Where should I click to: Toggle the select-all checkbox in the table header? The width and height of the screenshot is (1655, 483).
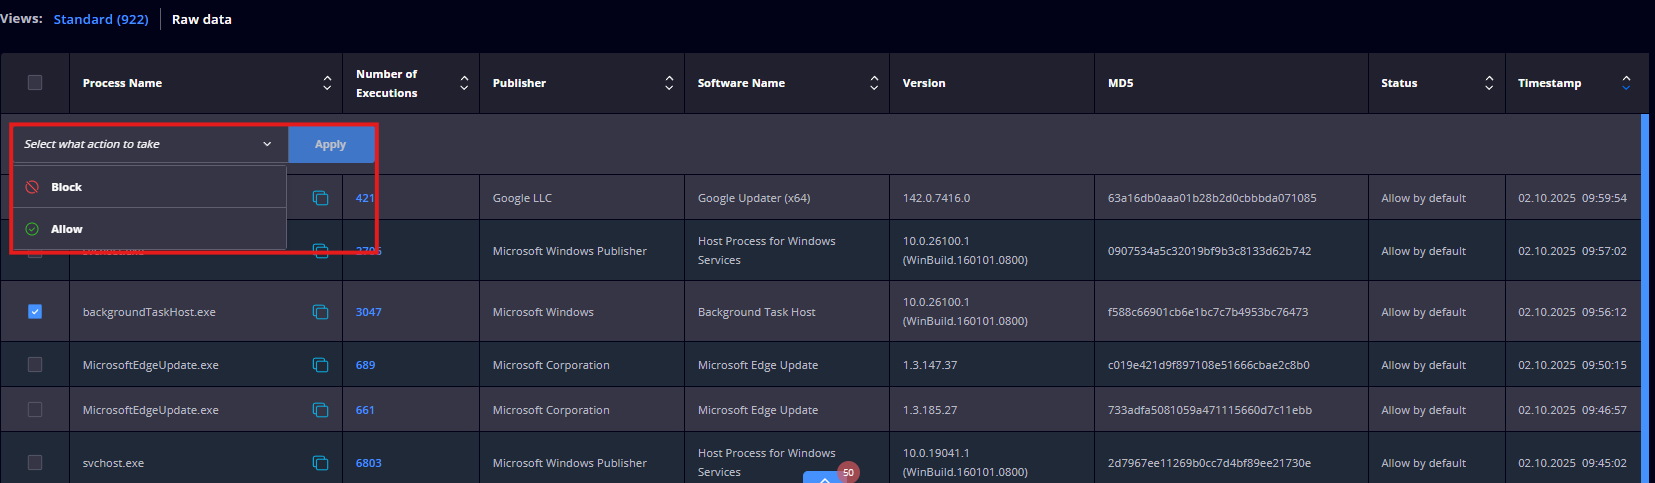(x=35, y=83)
